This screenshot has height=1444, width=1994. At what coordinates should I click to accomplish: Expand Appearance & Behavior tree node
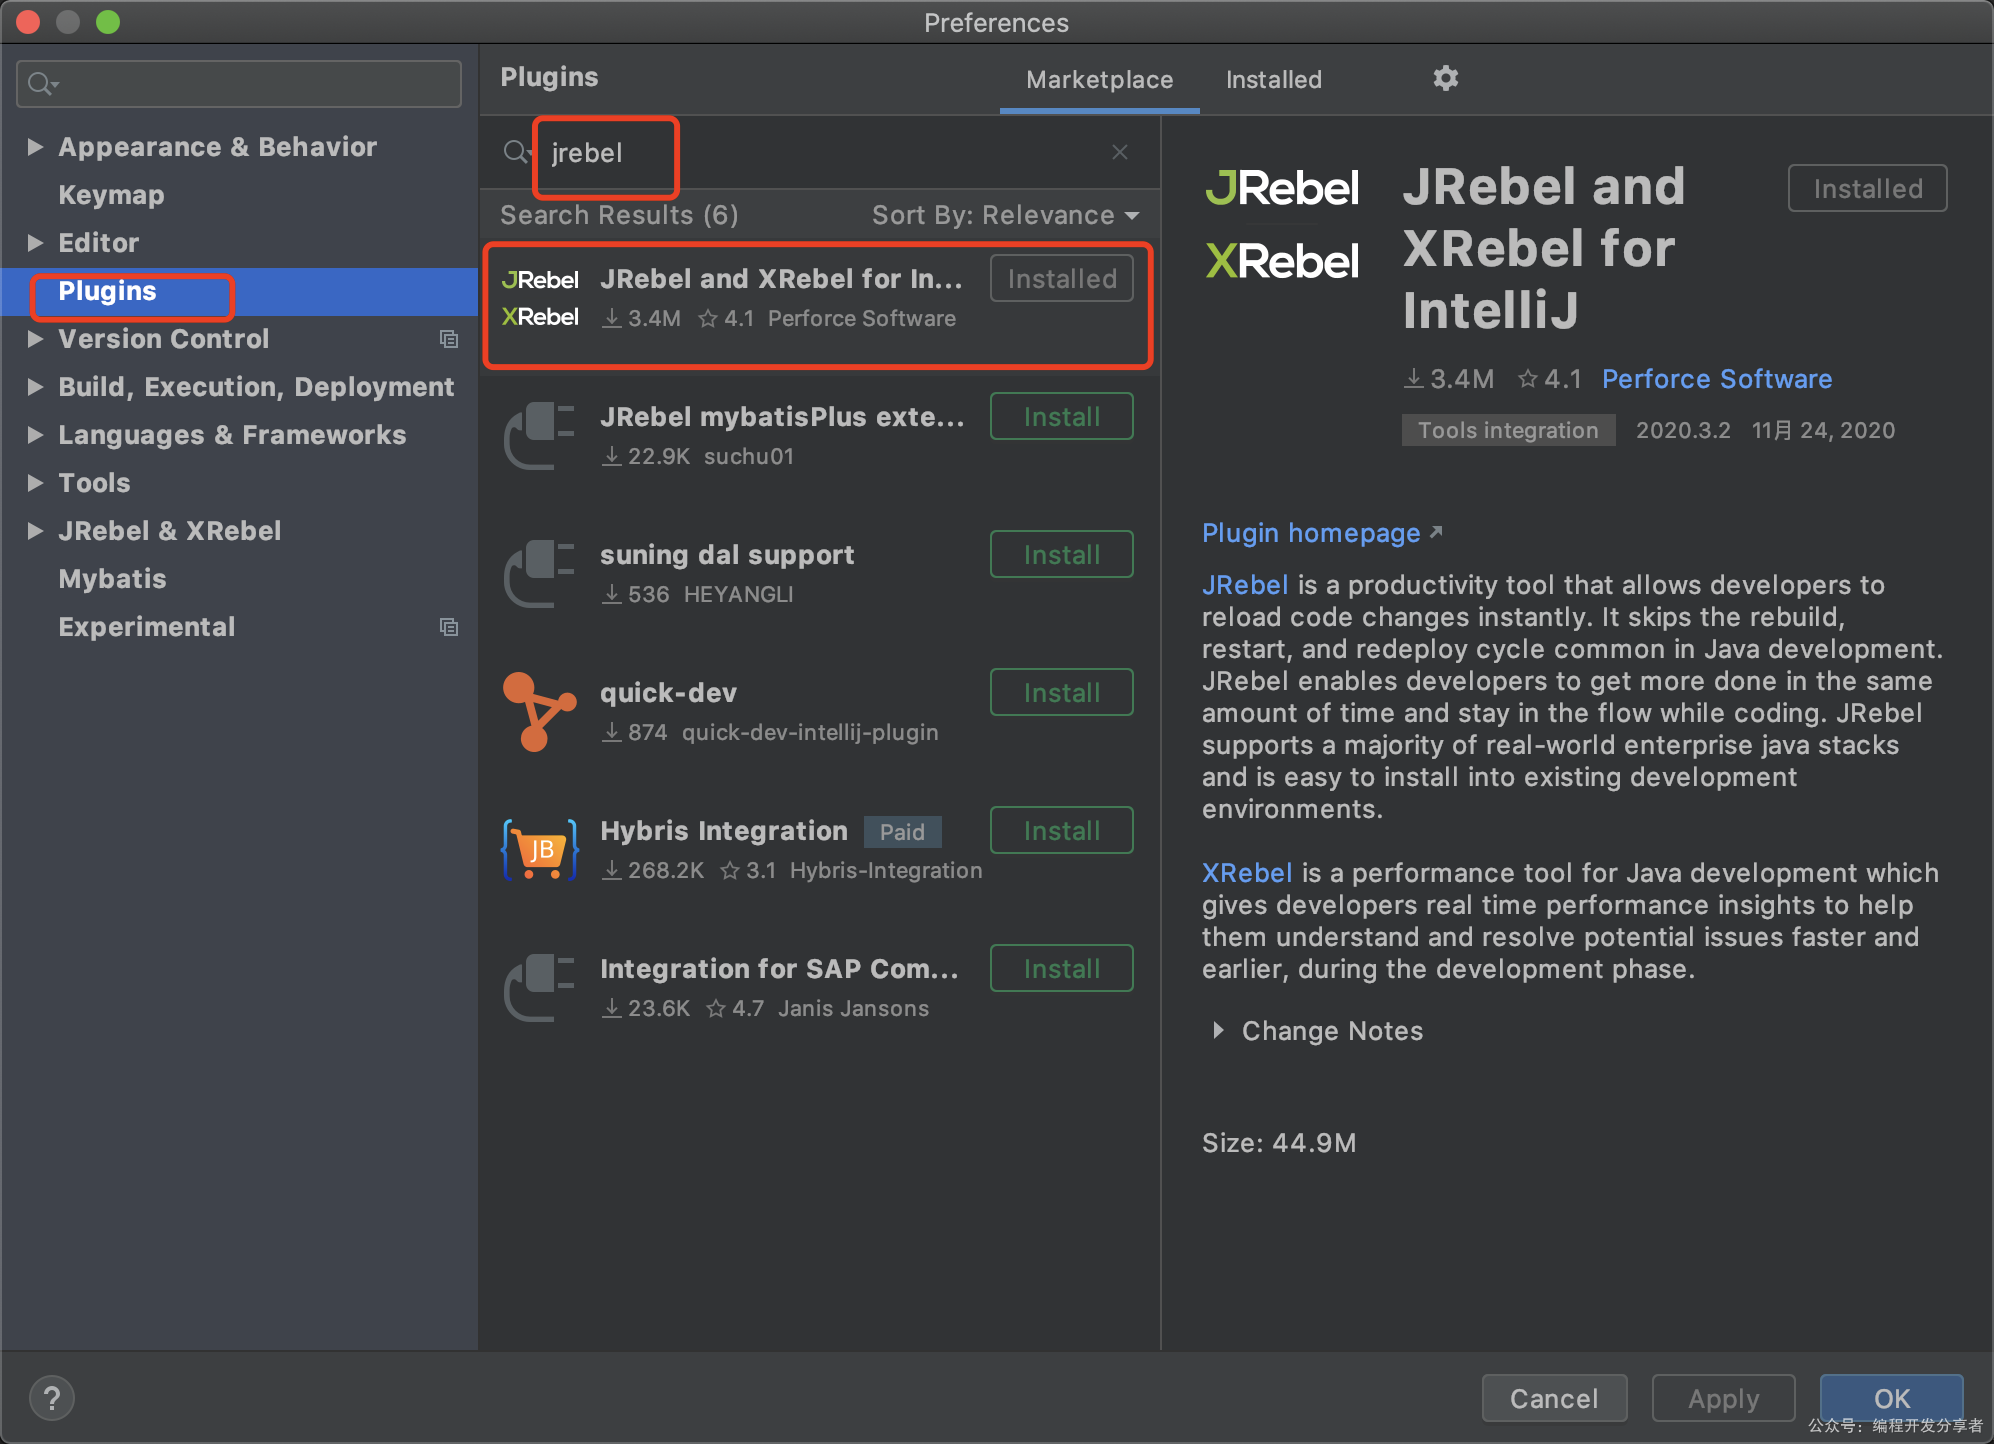tap(35, 147)
